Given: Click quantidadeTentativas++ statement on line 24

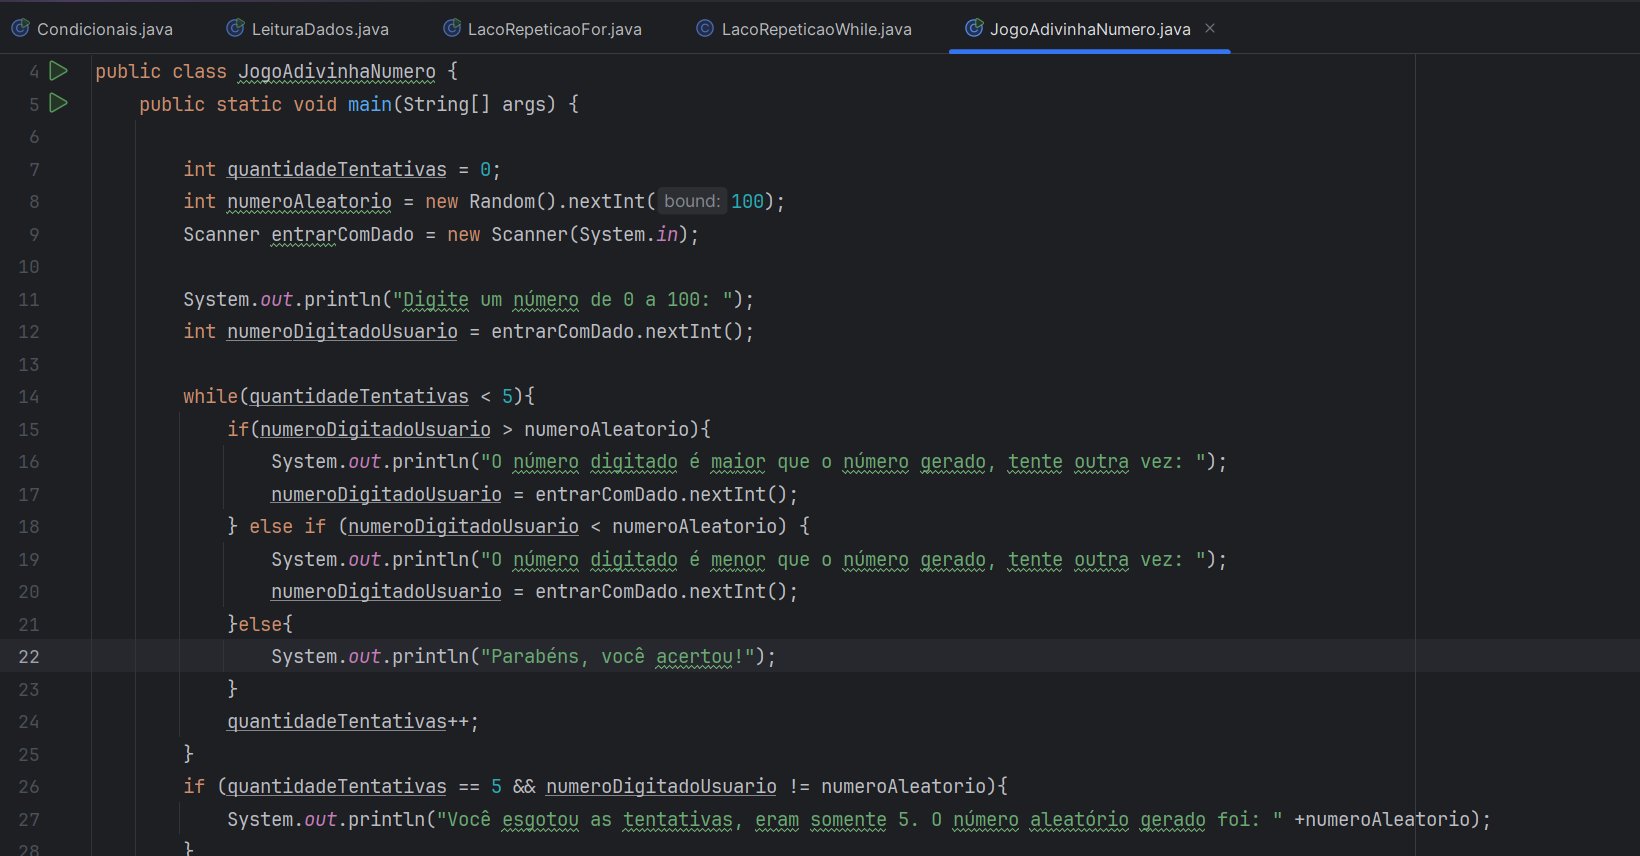Looking at the screenshot, I should (x=353, y=722).
